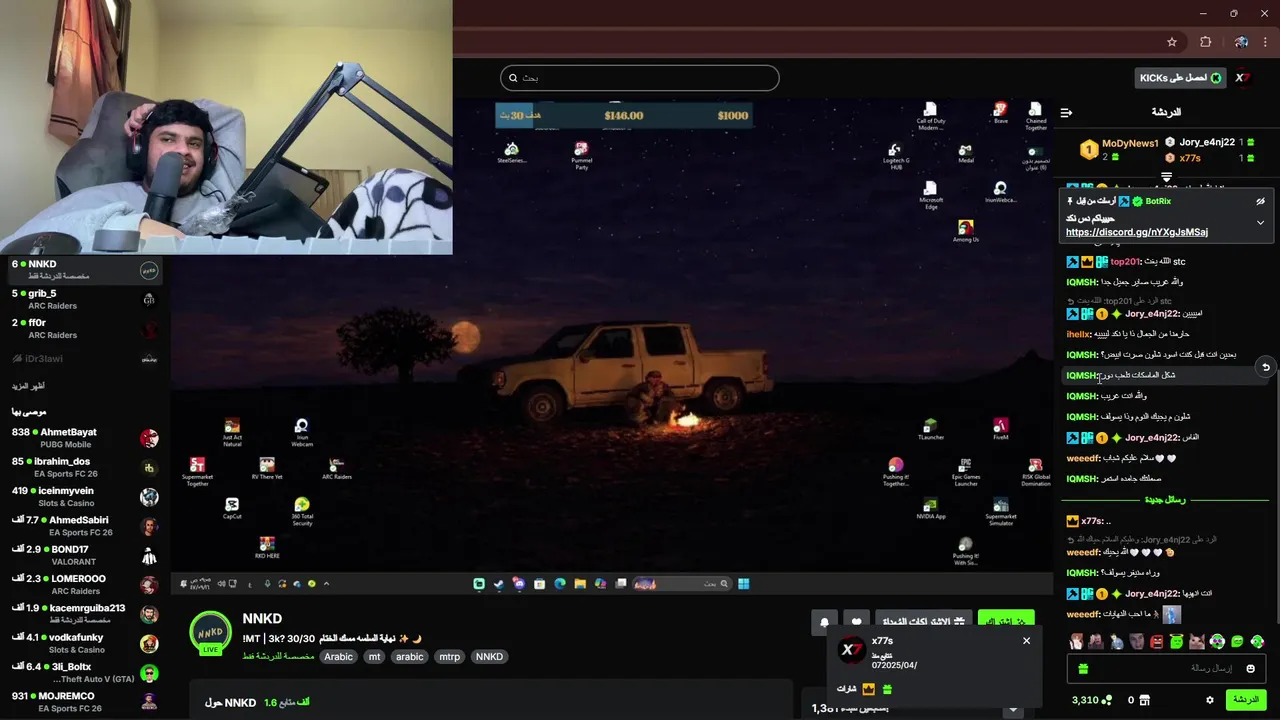Click the gold rank 1 badge beside MoDyNews1

[x=1089, y=150]
